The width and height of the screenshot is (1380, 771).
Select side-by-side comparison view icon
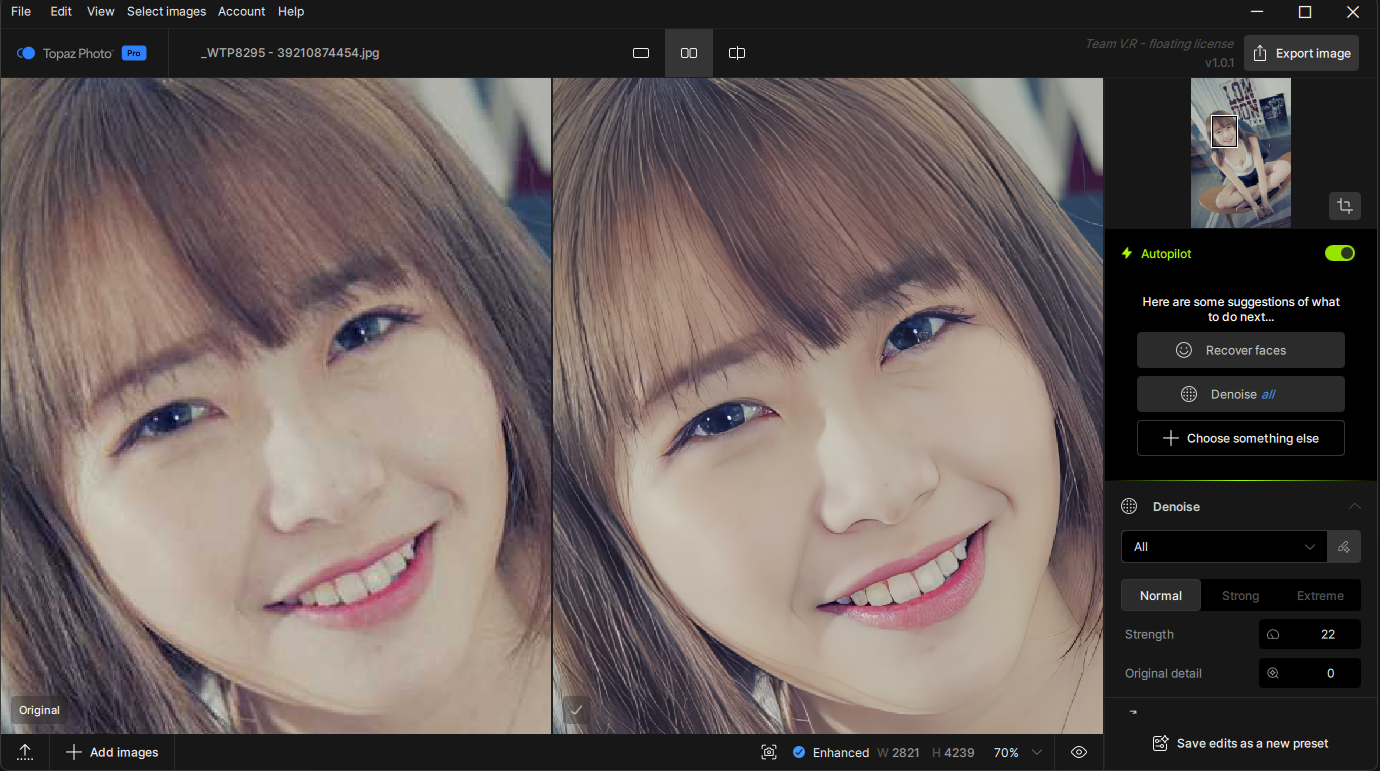point(689,53)
